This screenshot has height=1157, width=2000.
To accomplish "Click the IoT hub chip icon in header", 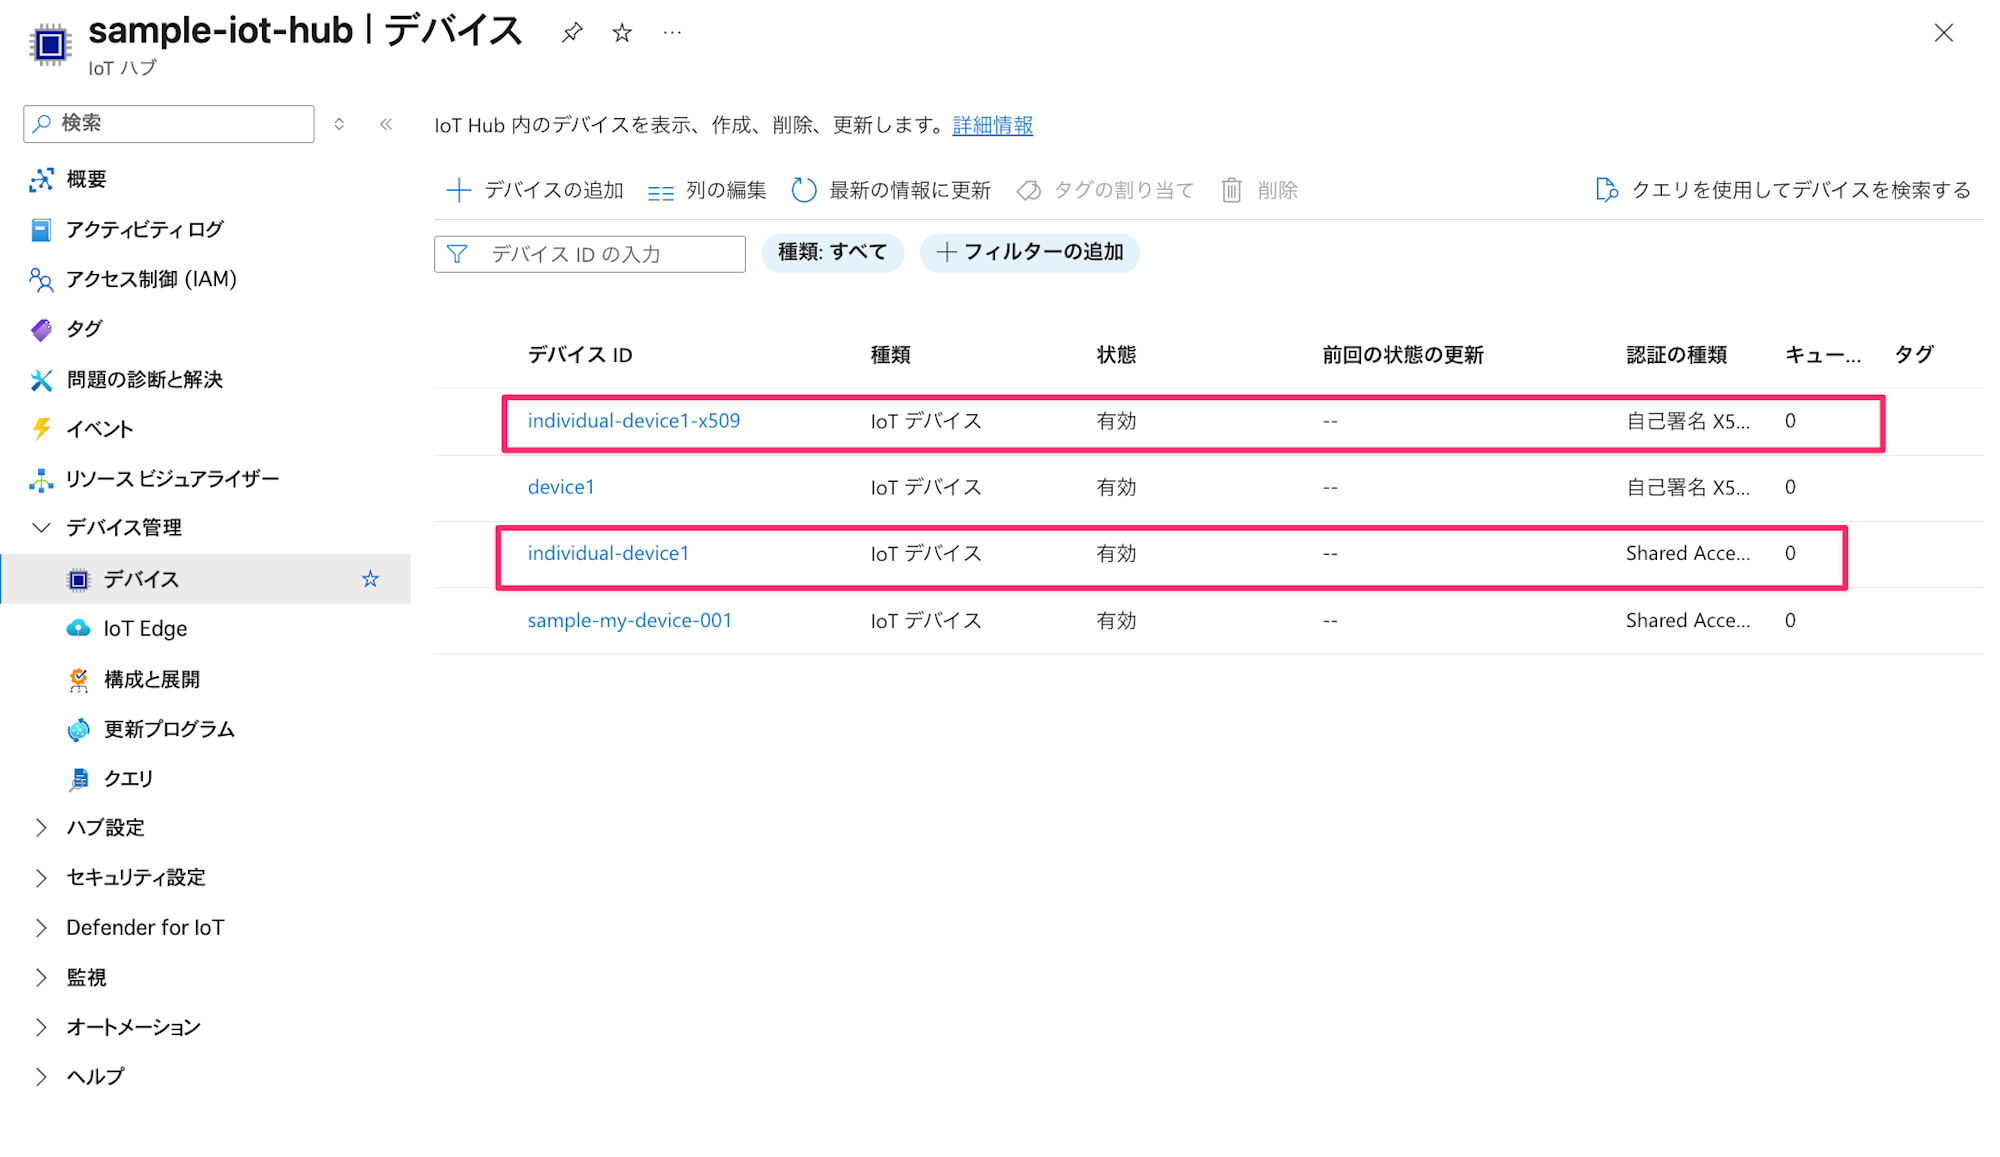I will click(x=50, y=45).
